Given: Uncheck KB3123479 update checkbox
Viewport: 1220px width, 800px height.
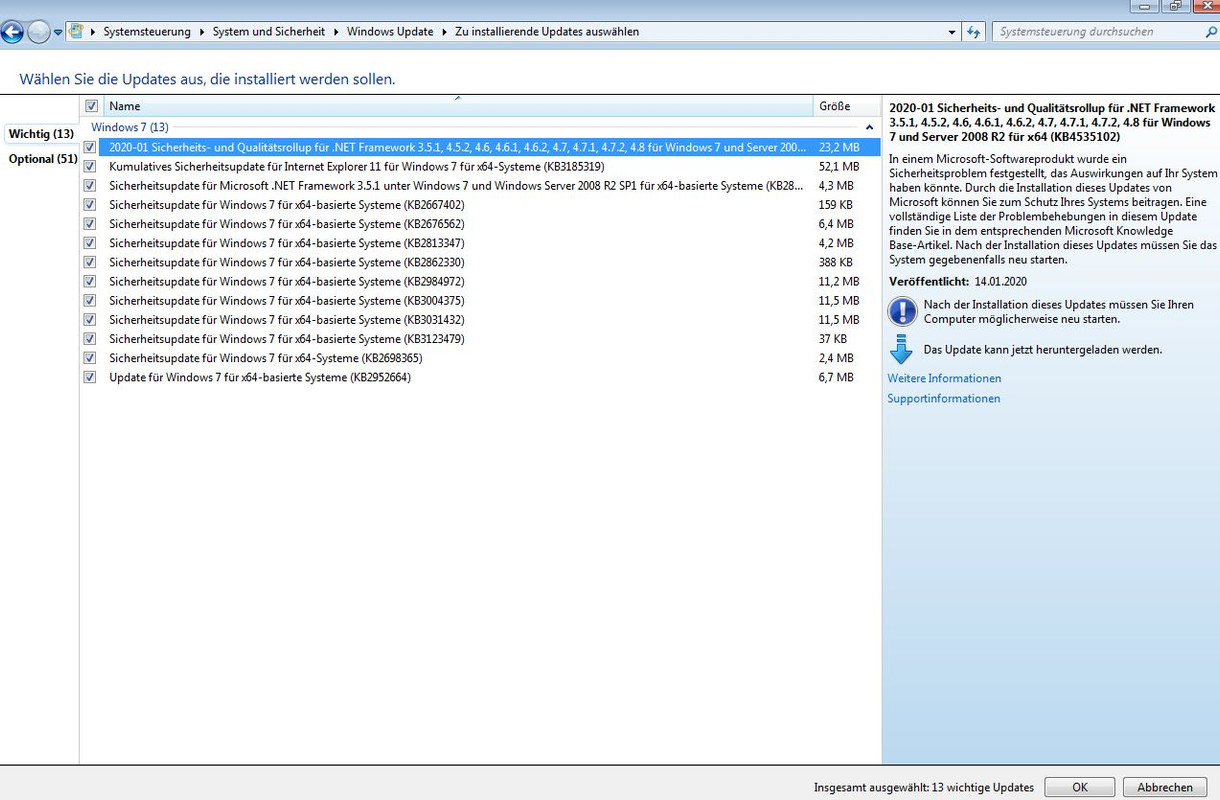Looking at the screenshot, I should coord(90,339).
